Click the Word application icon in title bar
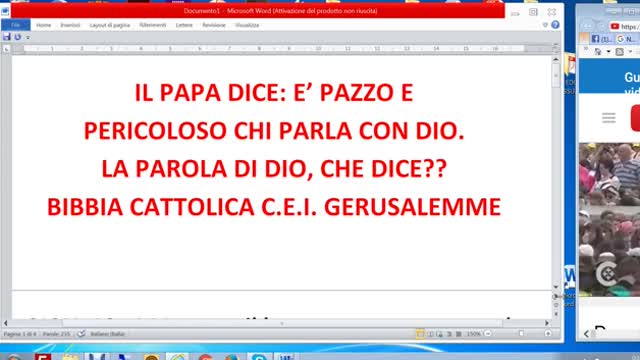The image size is (640, 360). [x=5, y=11]
